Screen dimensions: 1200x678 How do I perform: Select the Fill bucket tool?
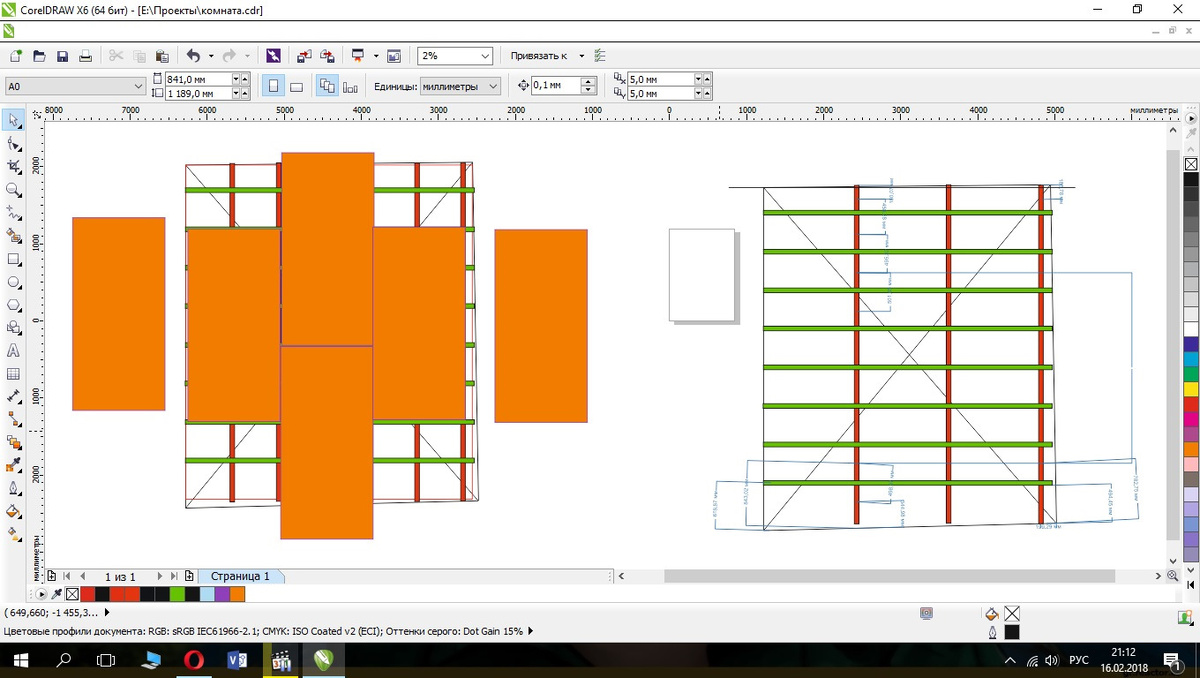point(13,511)
